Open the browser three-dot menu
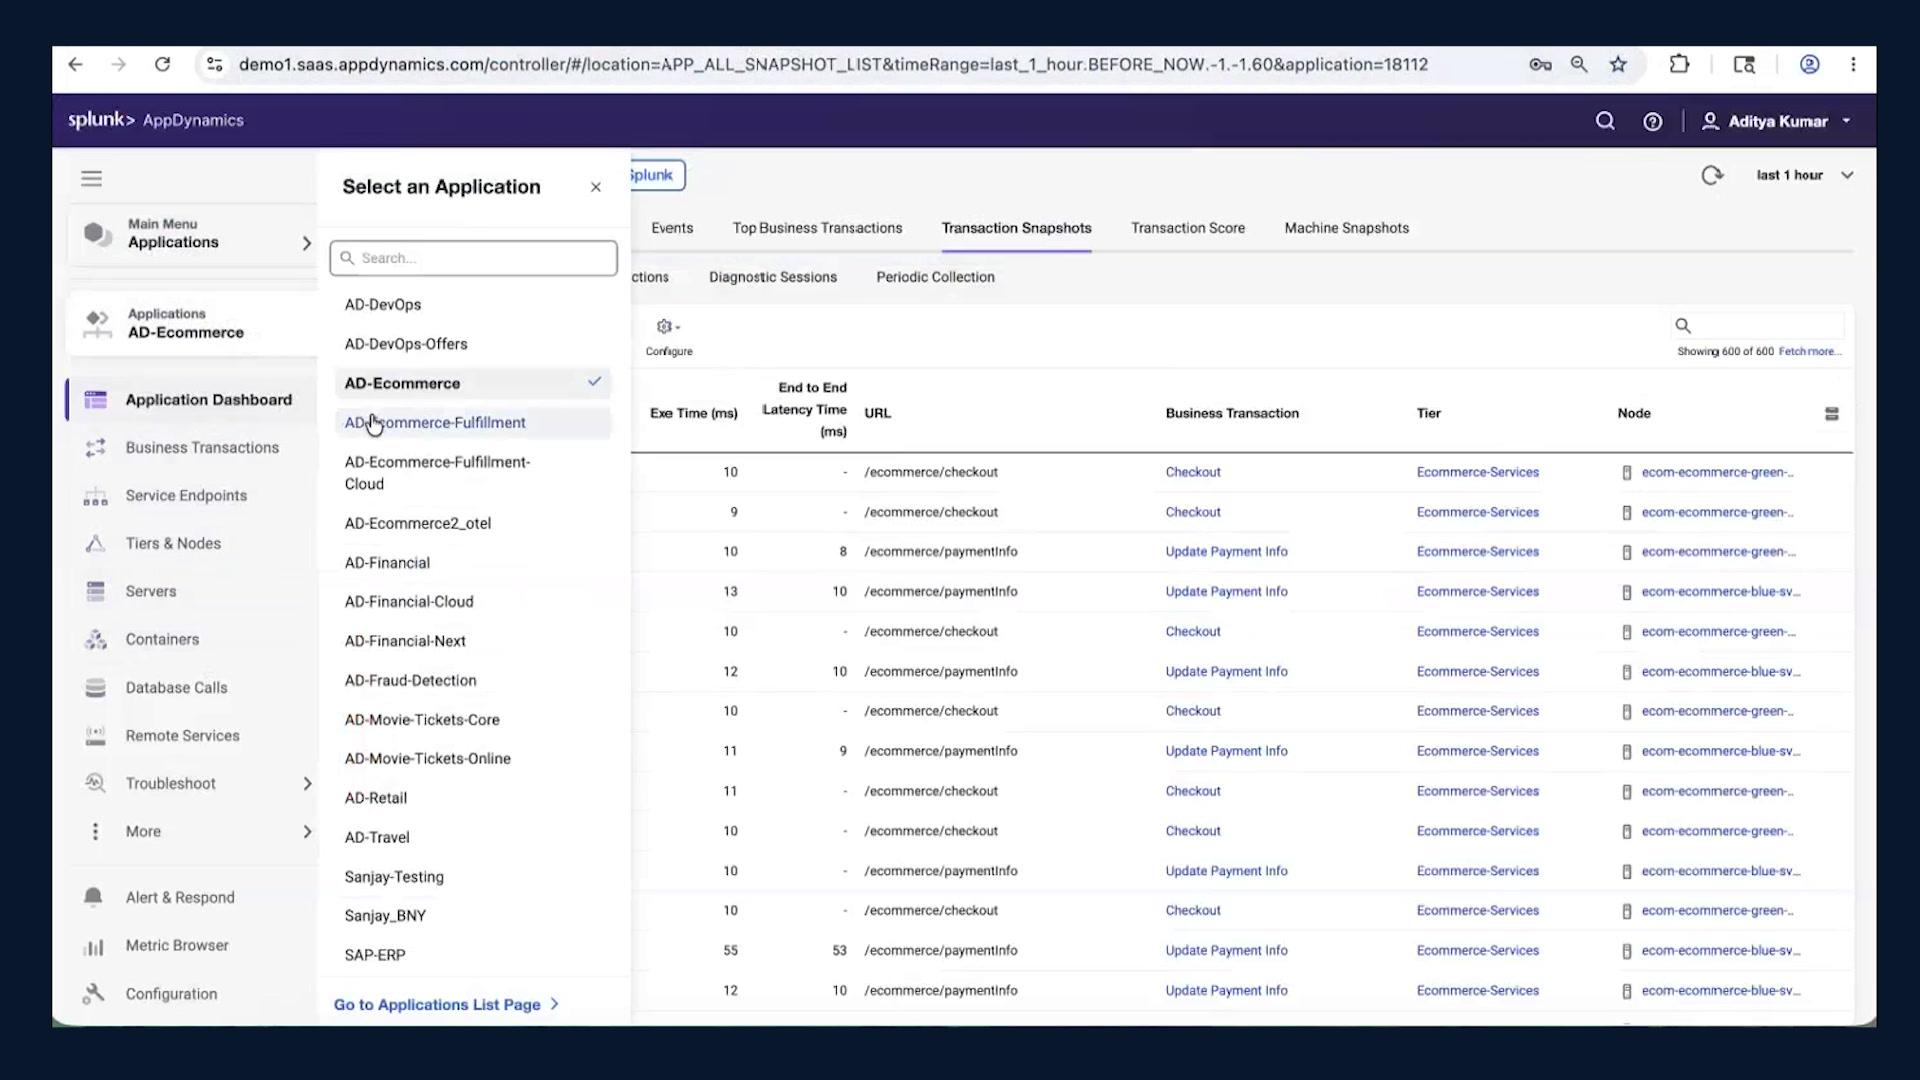 point(1853,64)
